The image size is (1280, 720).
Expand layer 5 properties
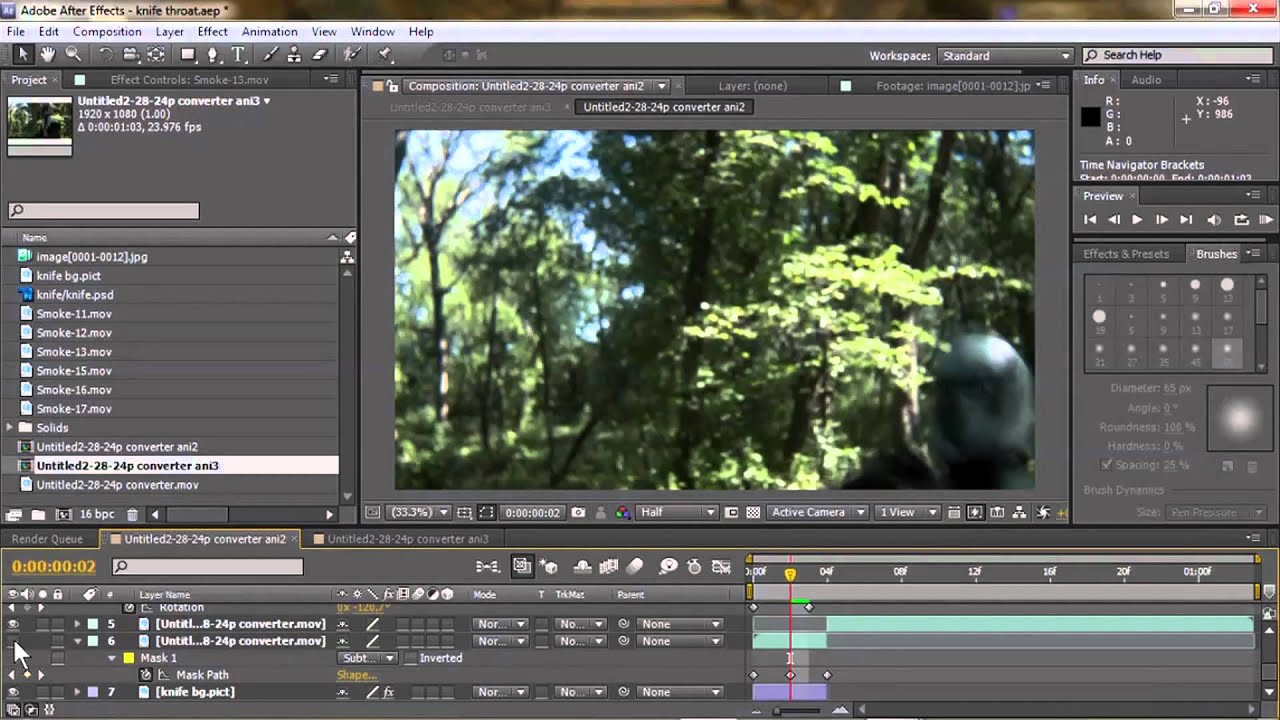(x=77, y=624)
